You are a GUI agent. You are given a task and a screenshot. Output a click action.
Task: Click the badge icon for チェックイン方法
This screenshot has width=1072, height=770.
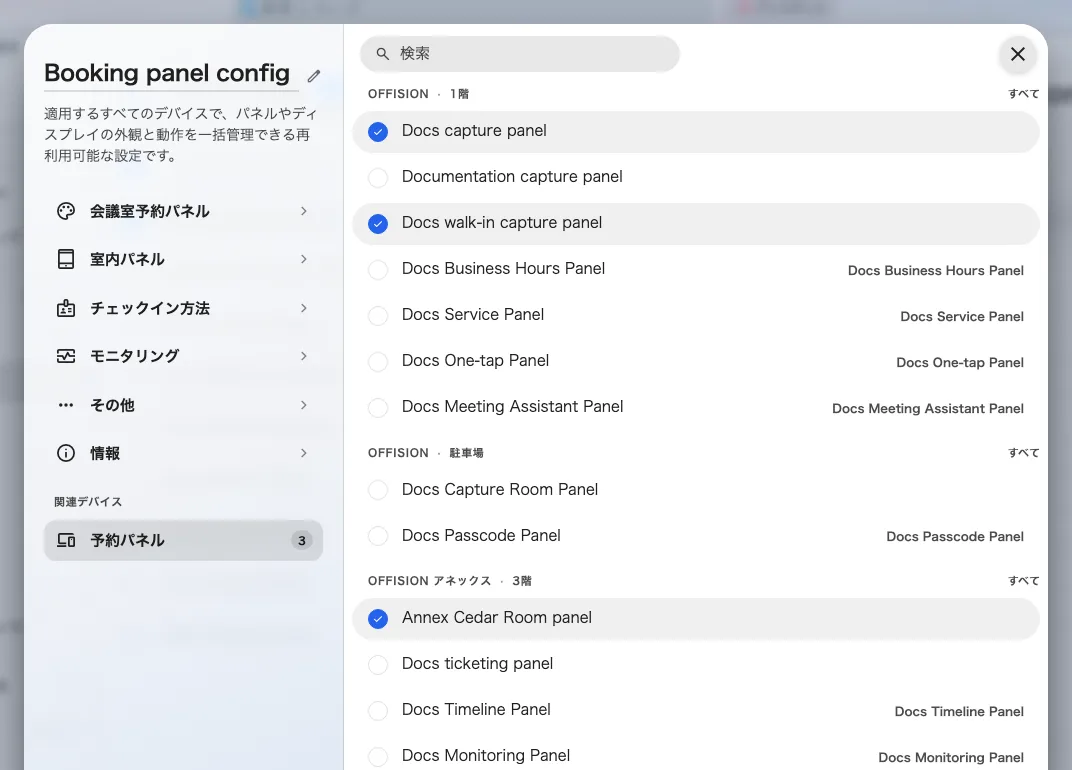click(66, 308)
